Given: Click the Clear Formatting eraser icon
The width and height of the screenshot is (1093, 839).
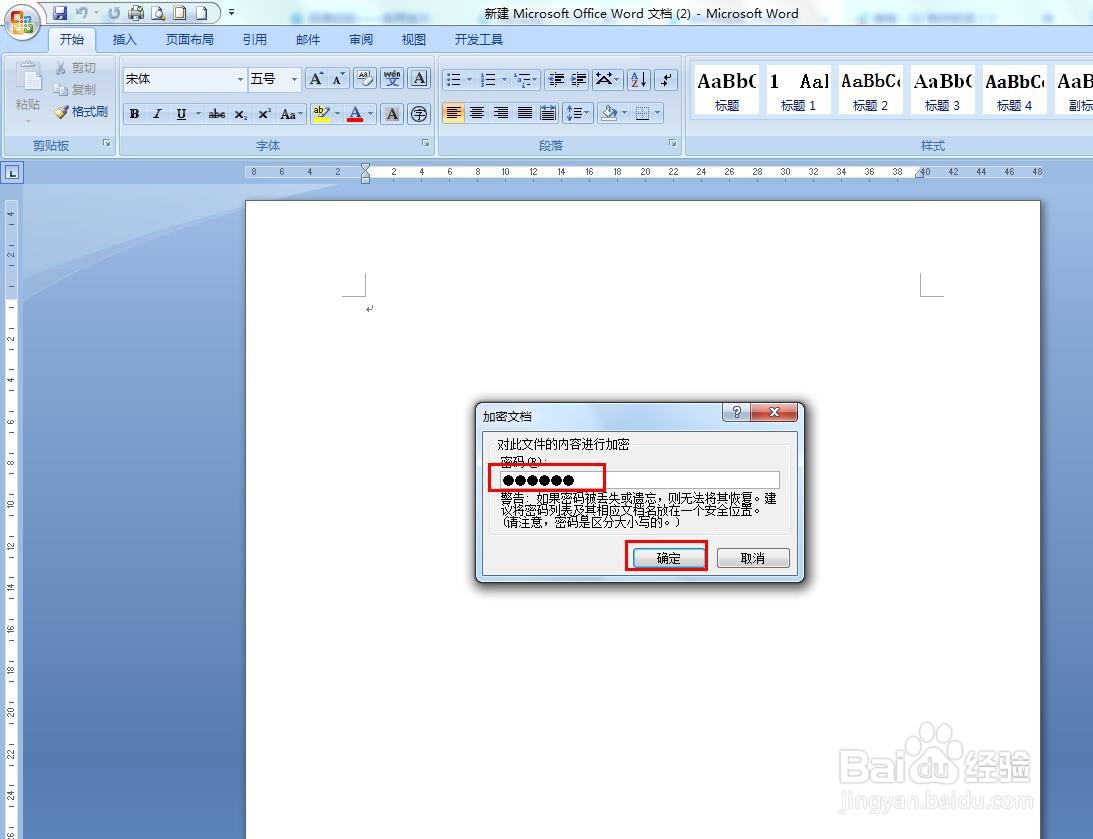Looking at the screenshot, I should 365,79.
